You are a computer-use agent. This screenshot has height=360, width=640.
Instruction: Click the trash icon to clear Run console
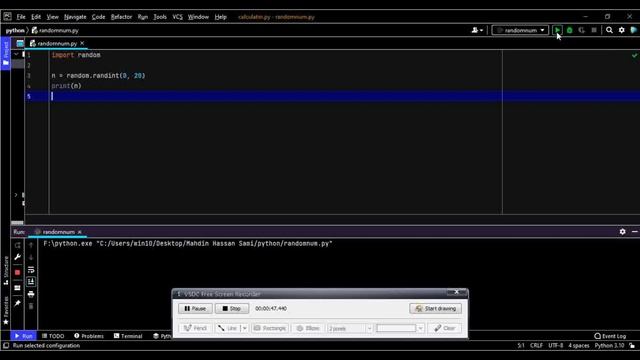click(x=31, y=306)
